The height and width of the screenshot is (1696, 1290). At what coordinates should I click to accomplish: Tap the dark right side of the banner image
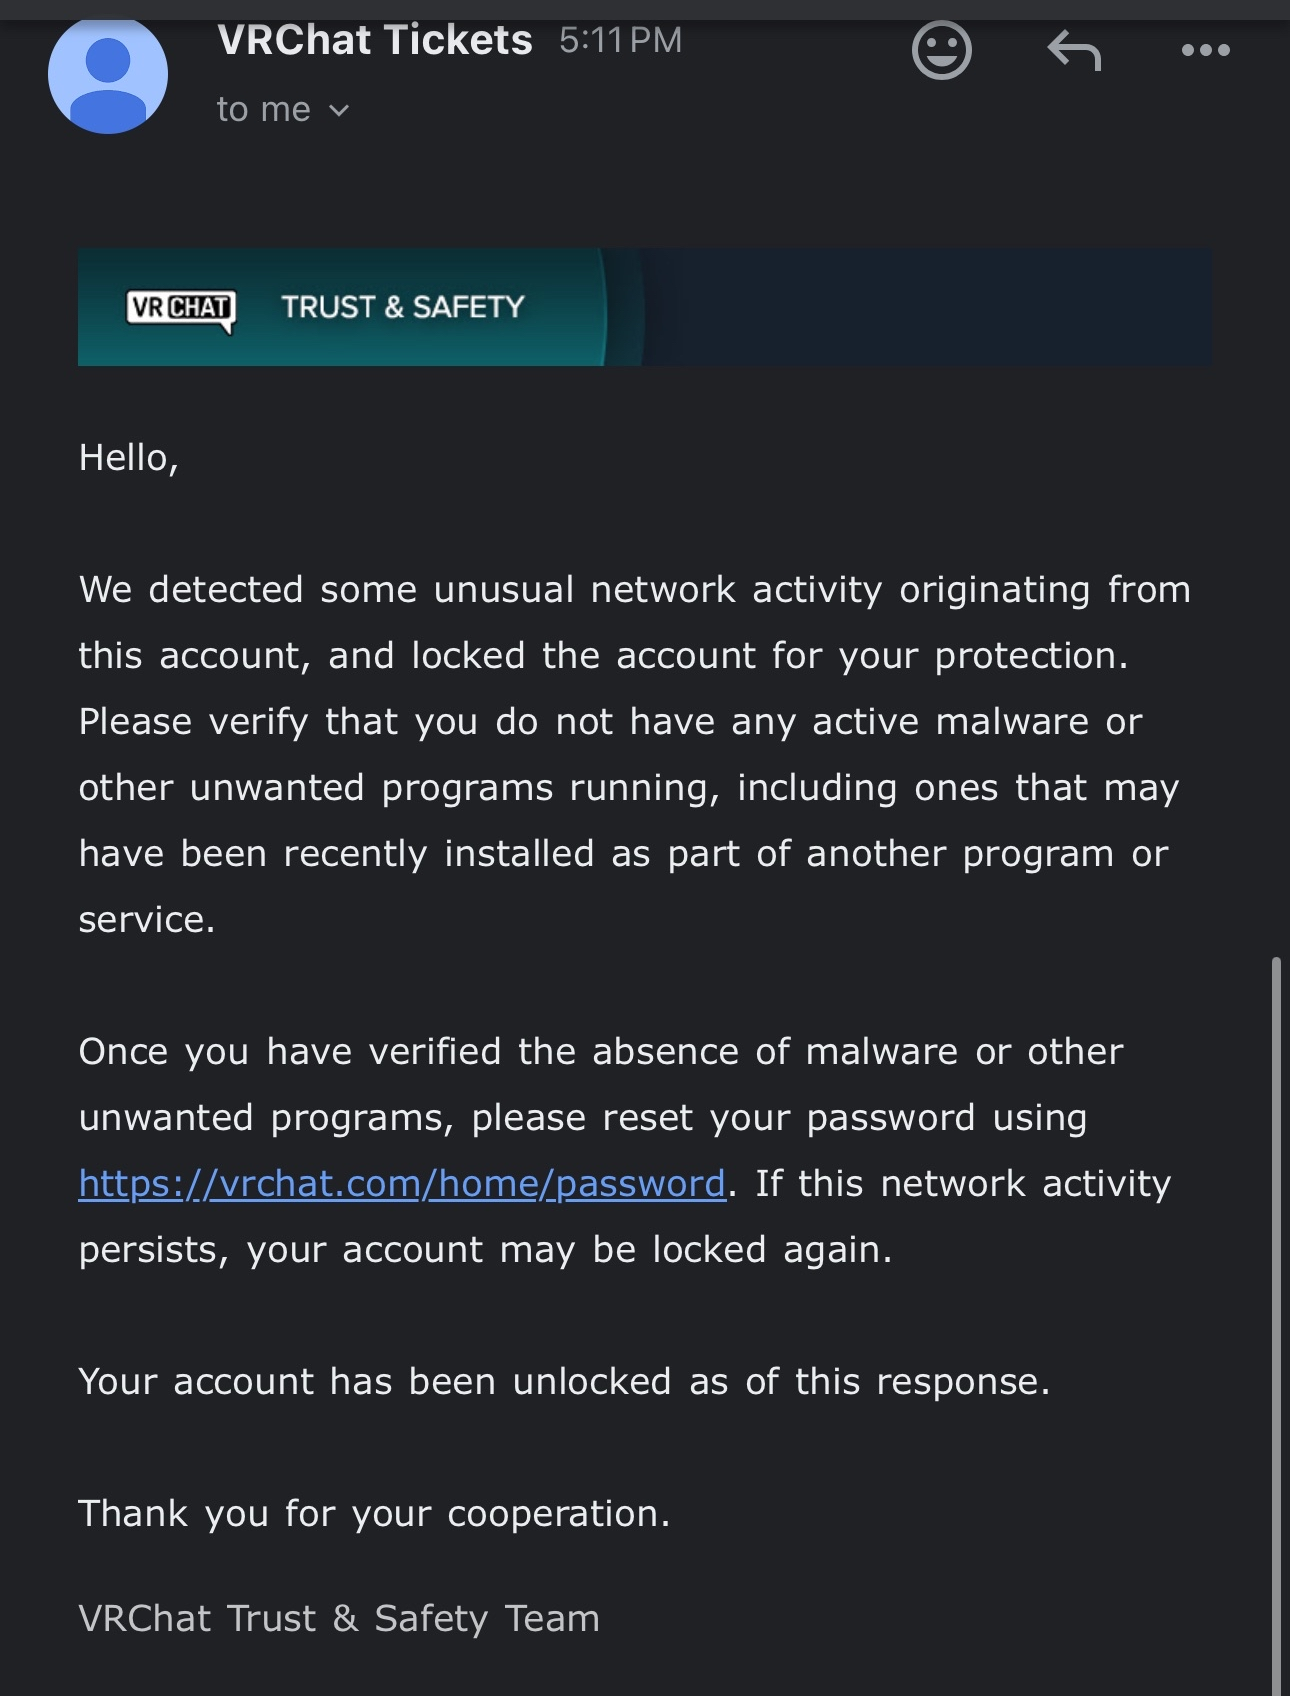925,307
